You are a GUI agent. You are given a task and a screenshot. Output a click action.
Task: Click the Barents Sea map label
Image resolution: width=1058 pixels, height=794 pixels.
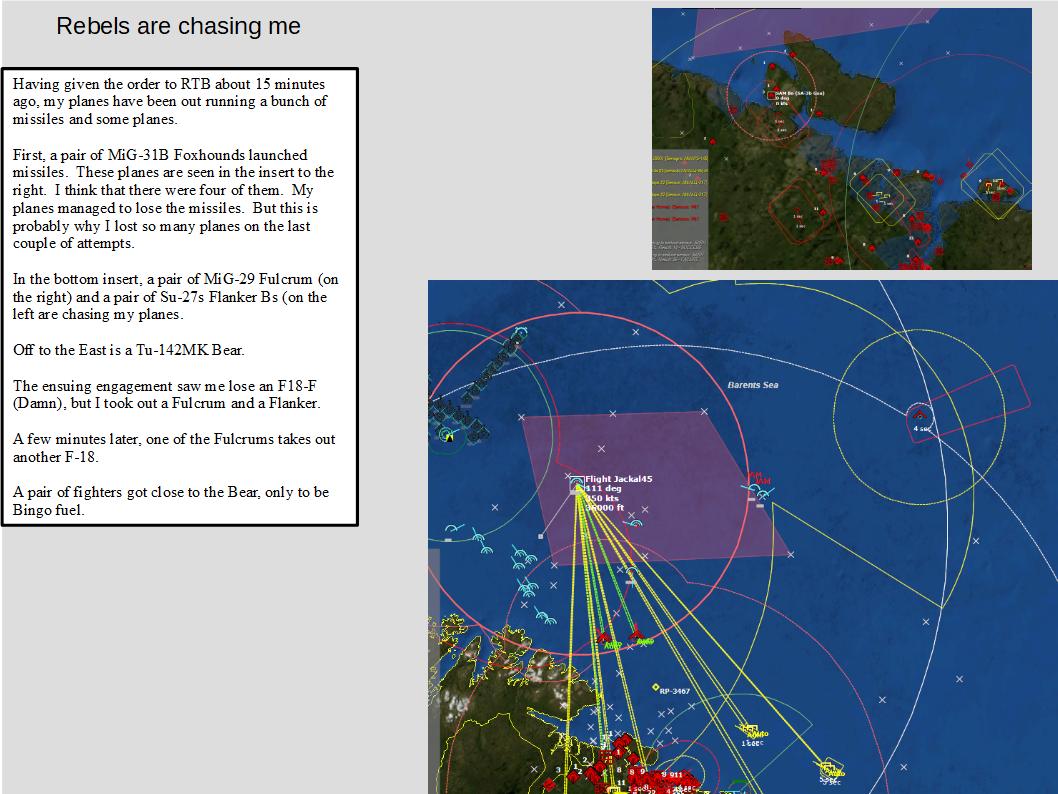pos(752,385)
